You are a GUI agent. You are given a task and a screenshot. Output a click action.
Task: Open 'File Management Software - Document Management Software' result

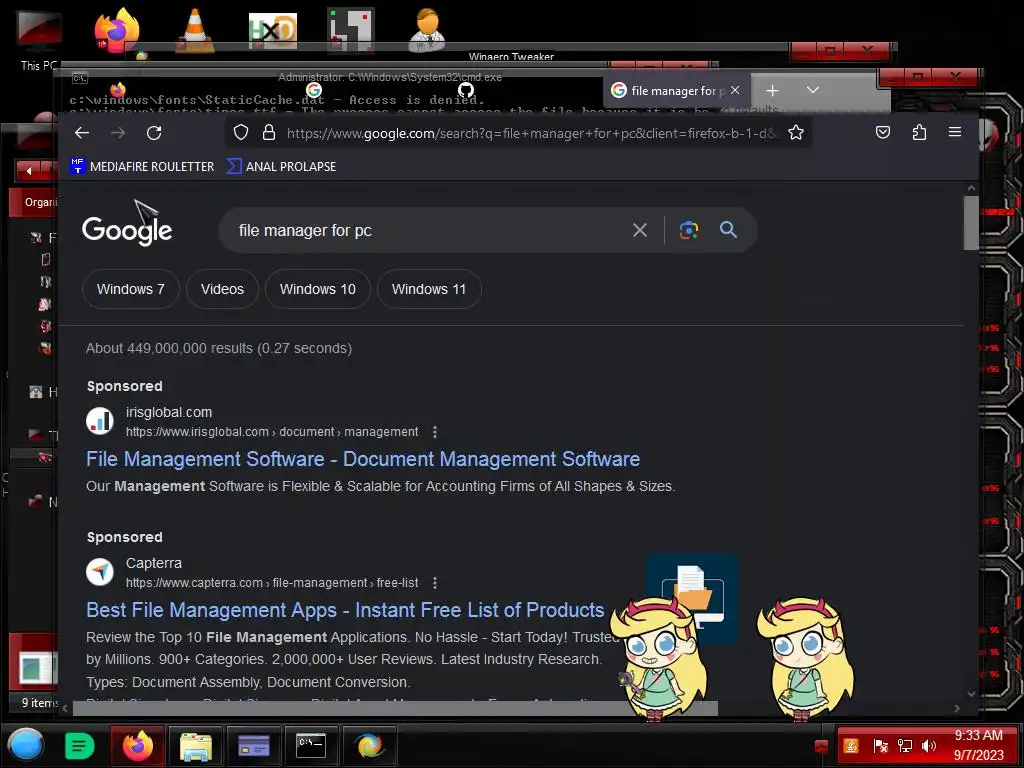click(x=363, y=459)
